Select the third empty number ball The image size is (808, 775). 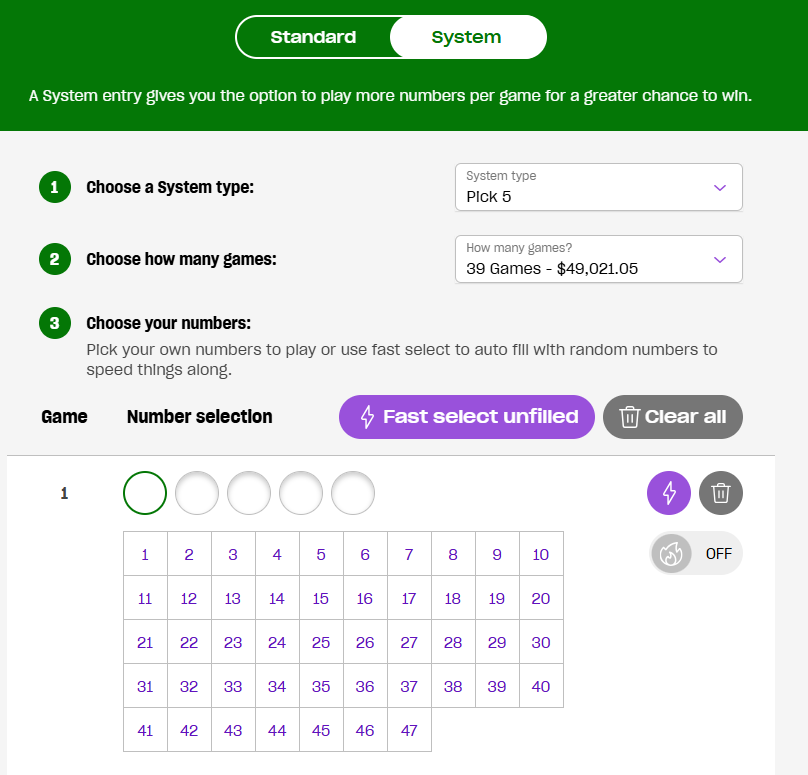(x=249, y=493)
